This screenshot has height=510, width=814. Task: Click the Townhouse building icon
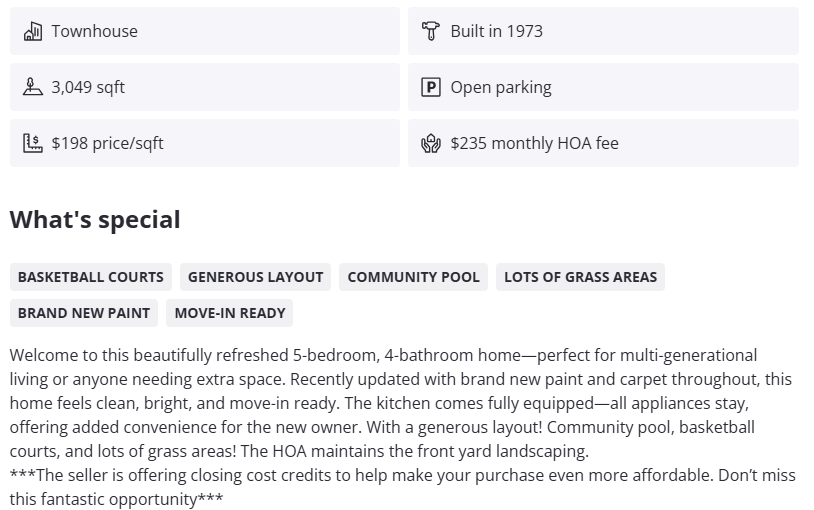click(x=32, y=31)
